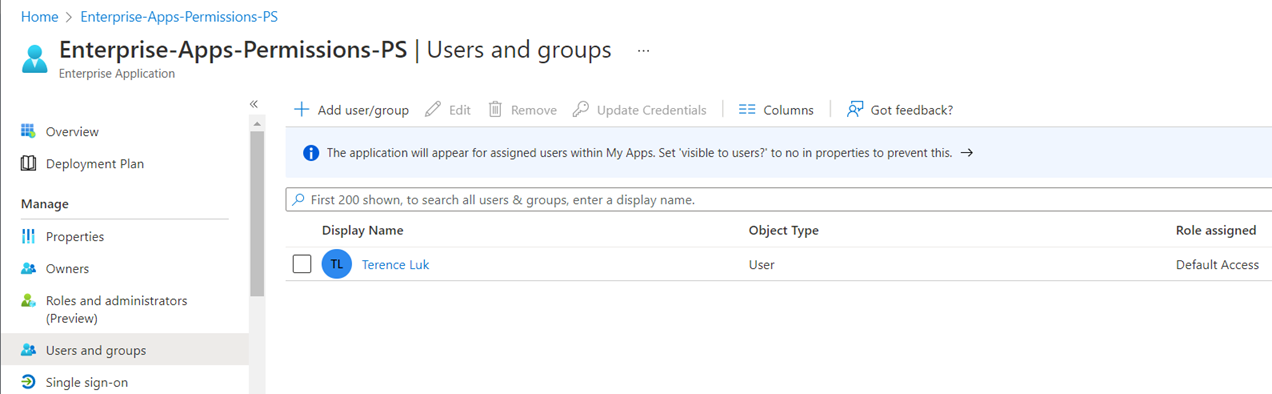
Task: Click the Default Access role cell
Action: (1217, 265)
